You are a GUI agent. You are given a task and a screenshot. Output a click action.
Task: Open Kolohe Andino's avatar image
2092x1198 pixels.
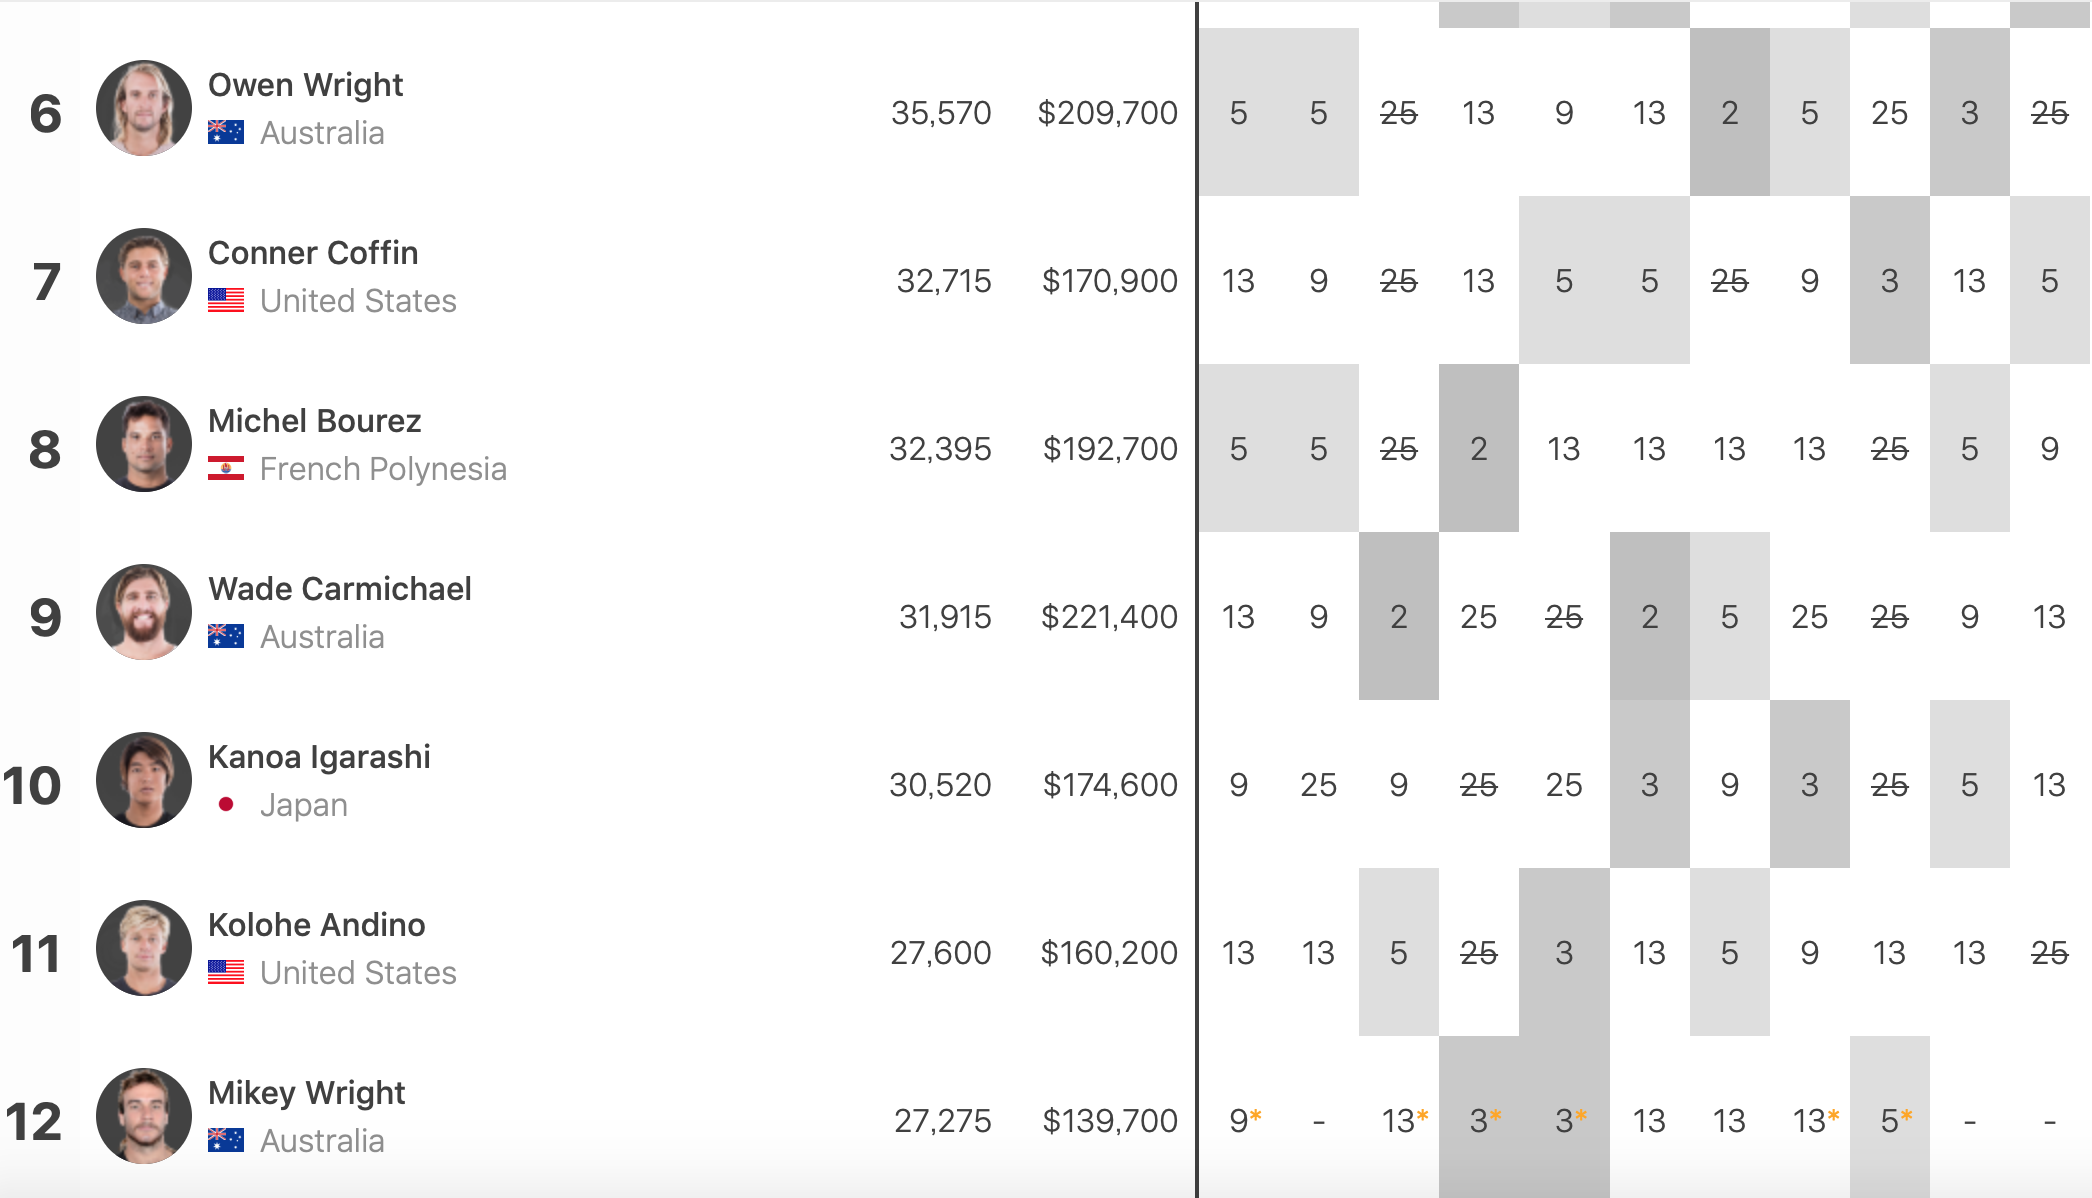click(144, 948)
